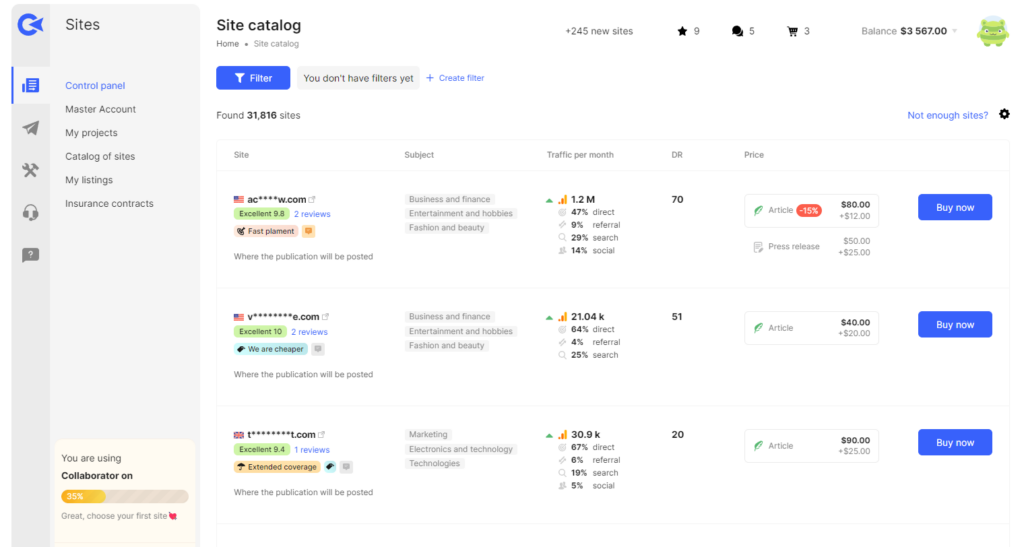
Task: Click the -15% discount badge
Action: [808, 210]
